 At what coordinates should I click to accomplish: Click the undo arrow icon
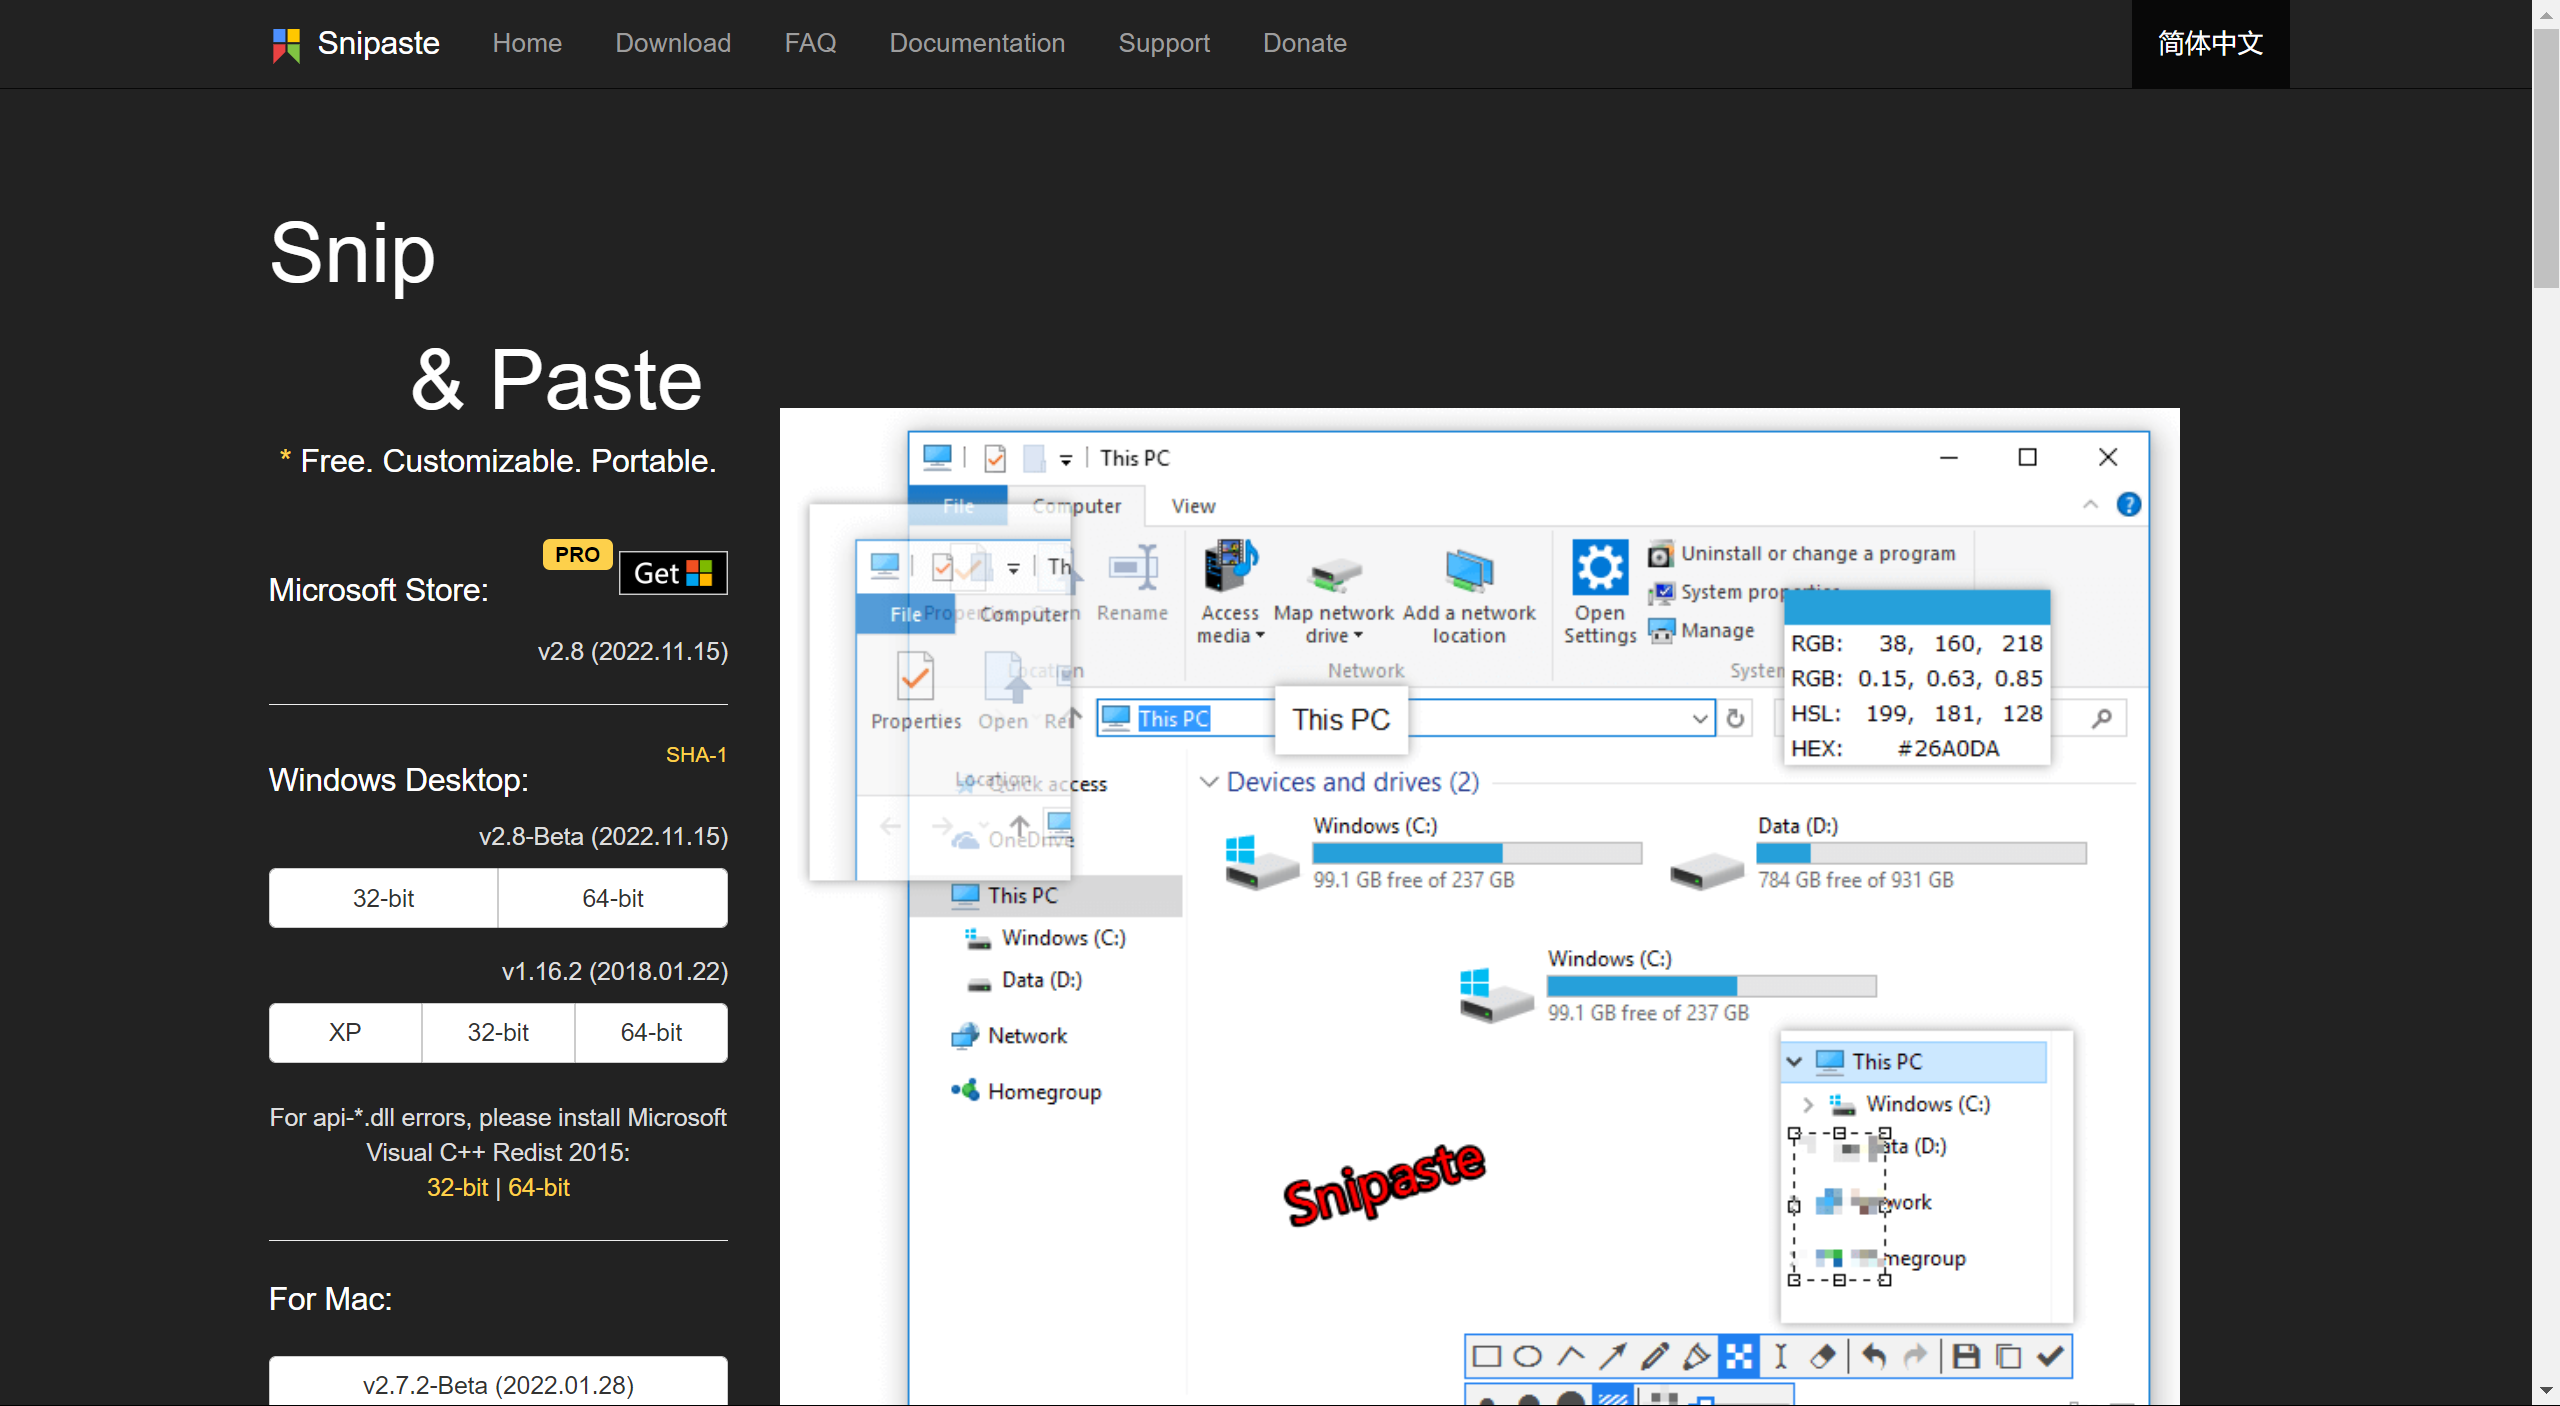tap(1874, 1356)
